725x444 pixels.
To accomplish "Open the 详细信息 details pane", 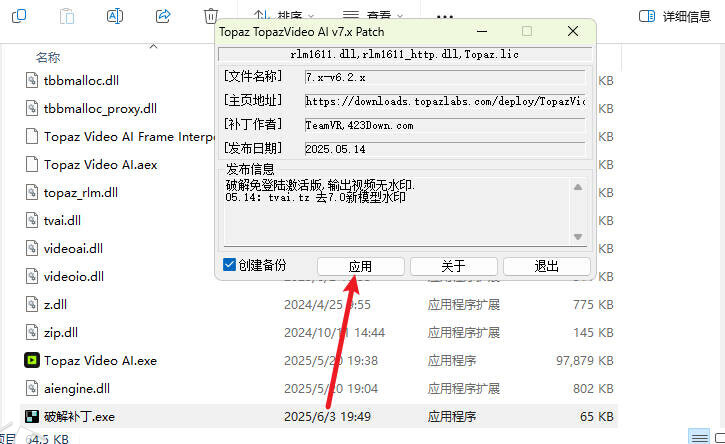I will pos(675,16).
